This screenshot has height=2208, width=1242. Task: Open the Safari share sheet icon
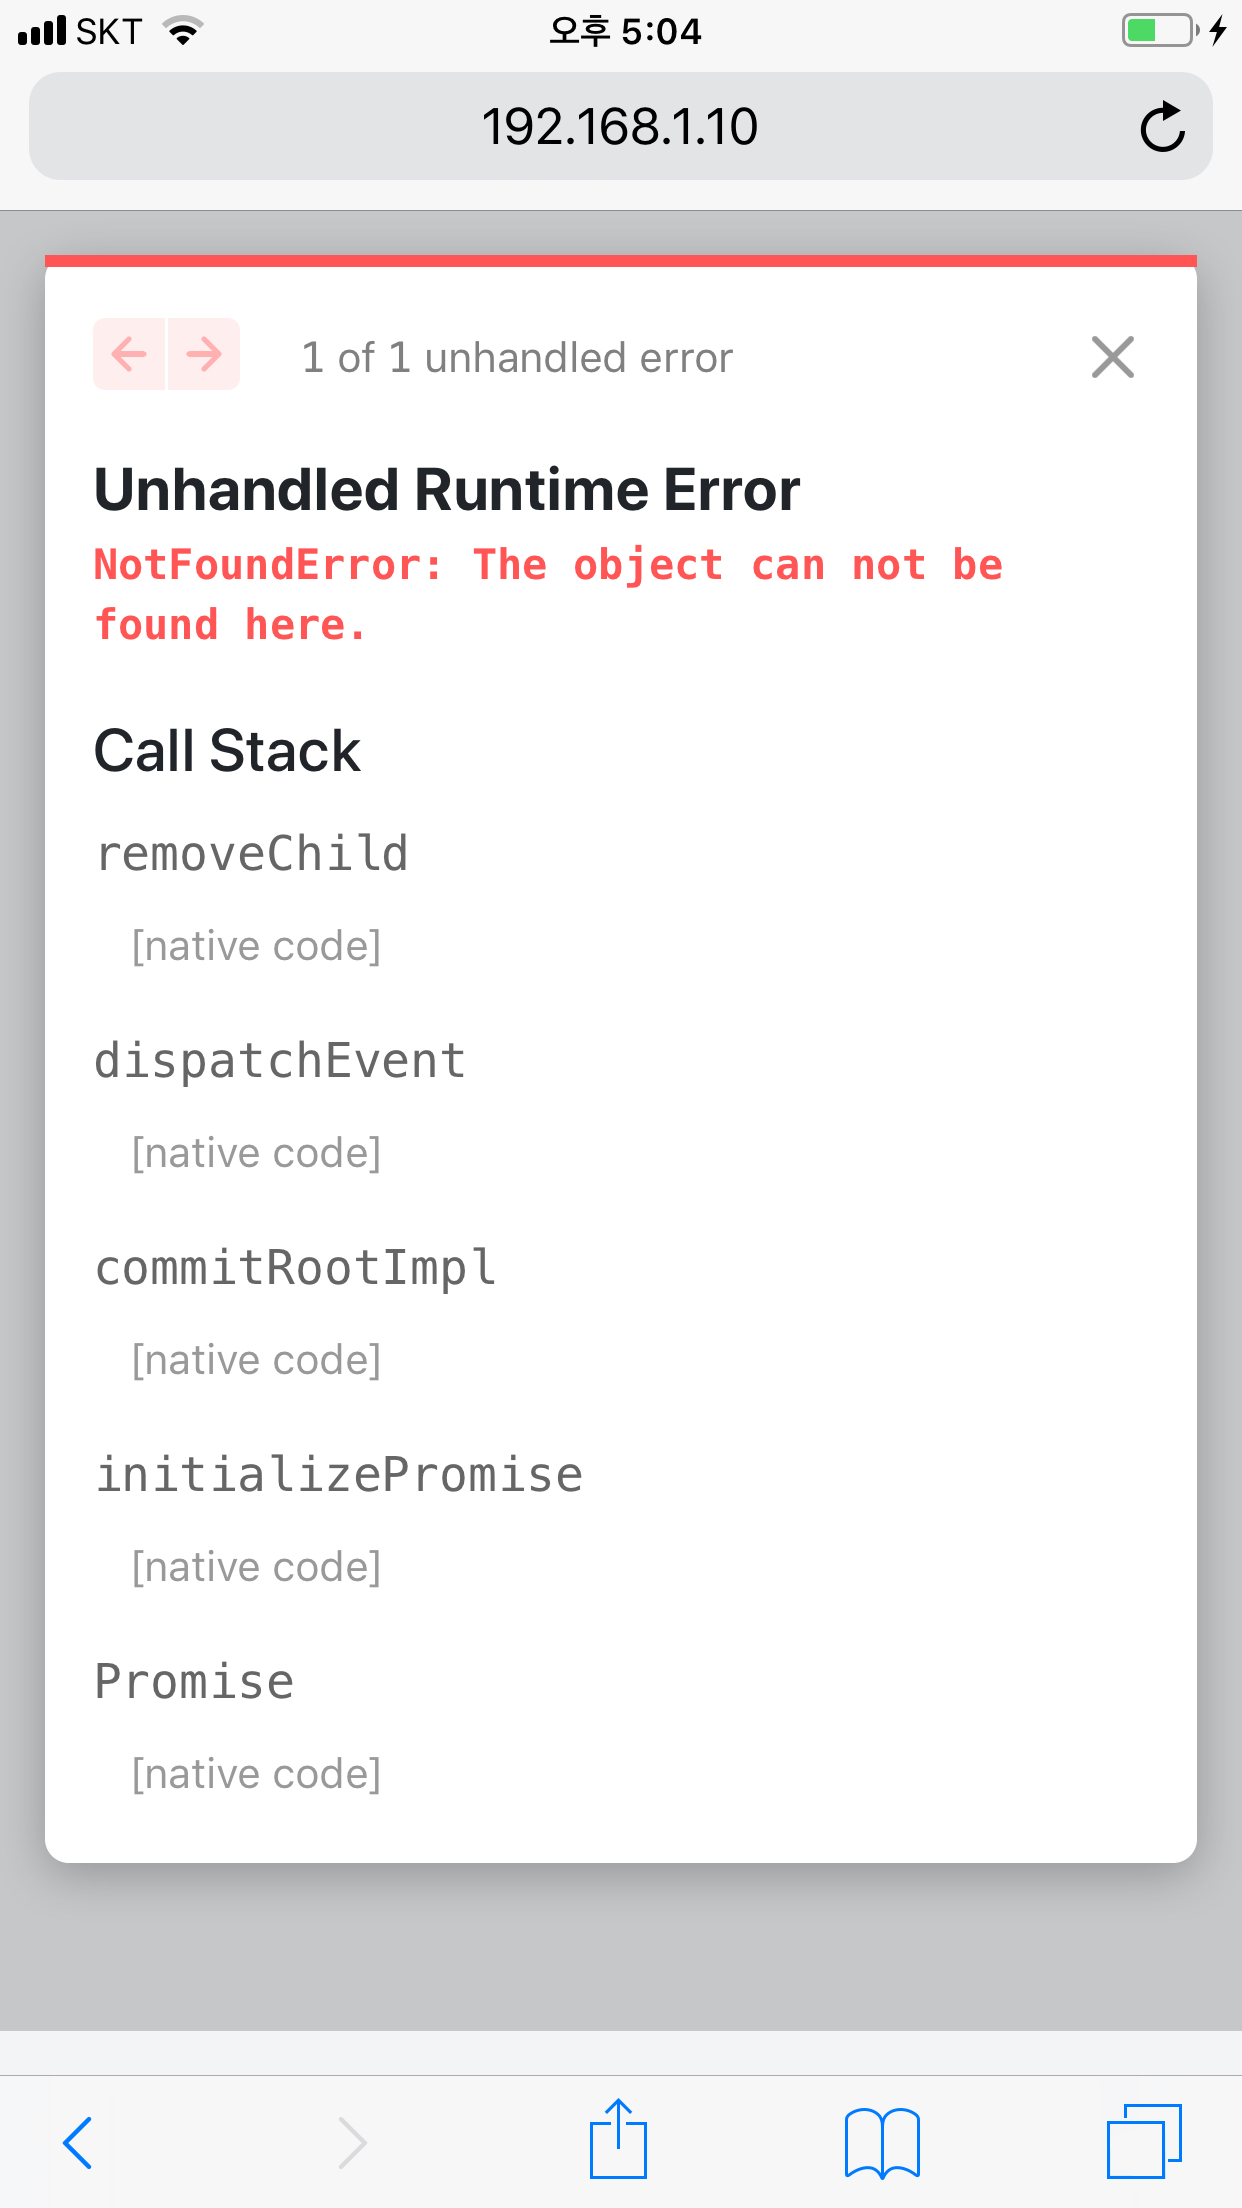[620, 2140]
